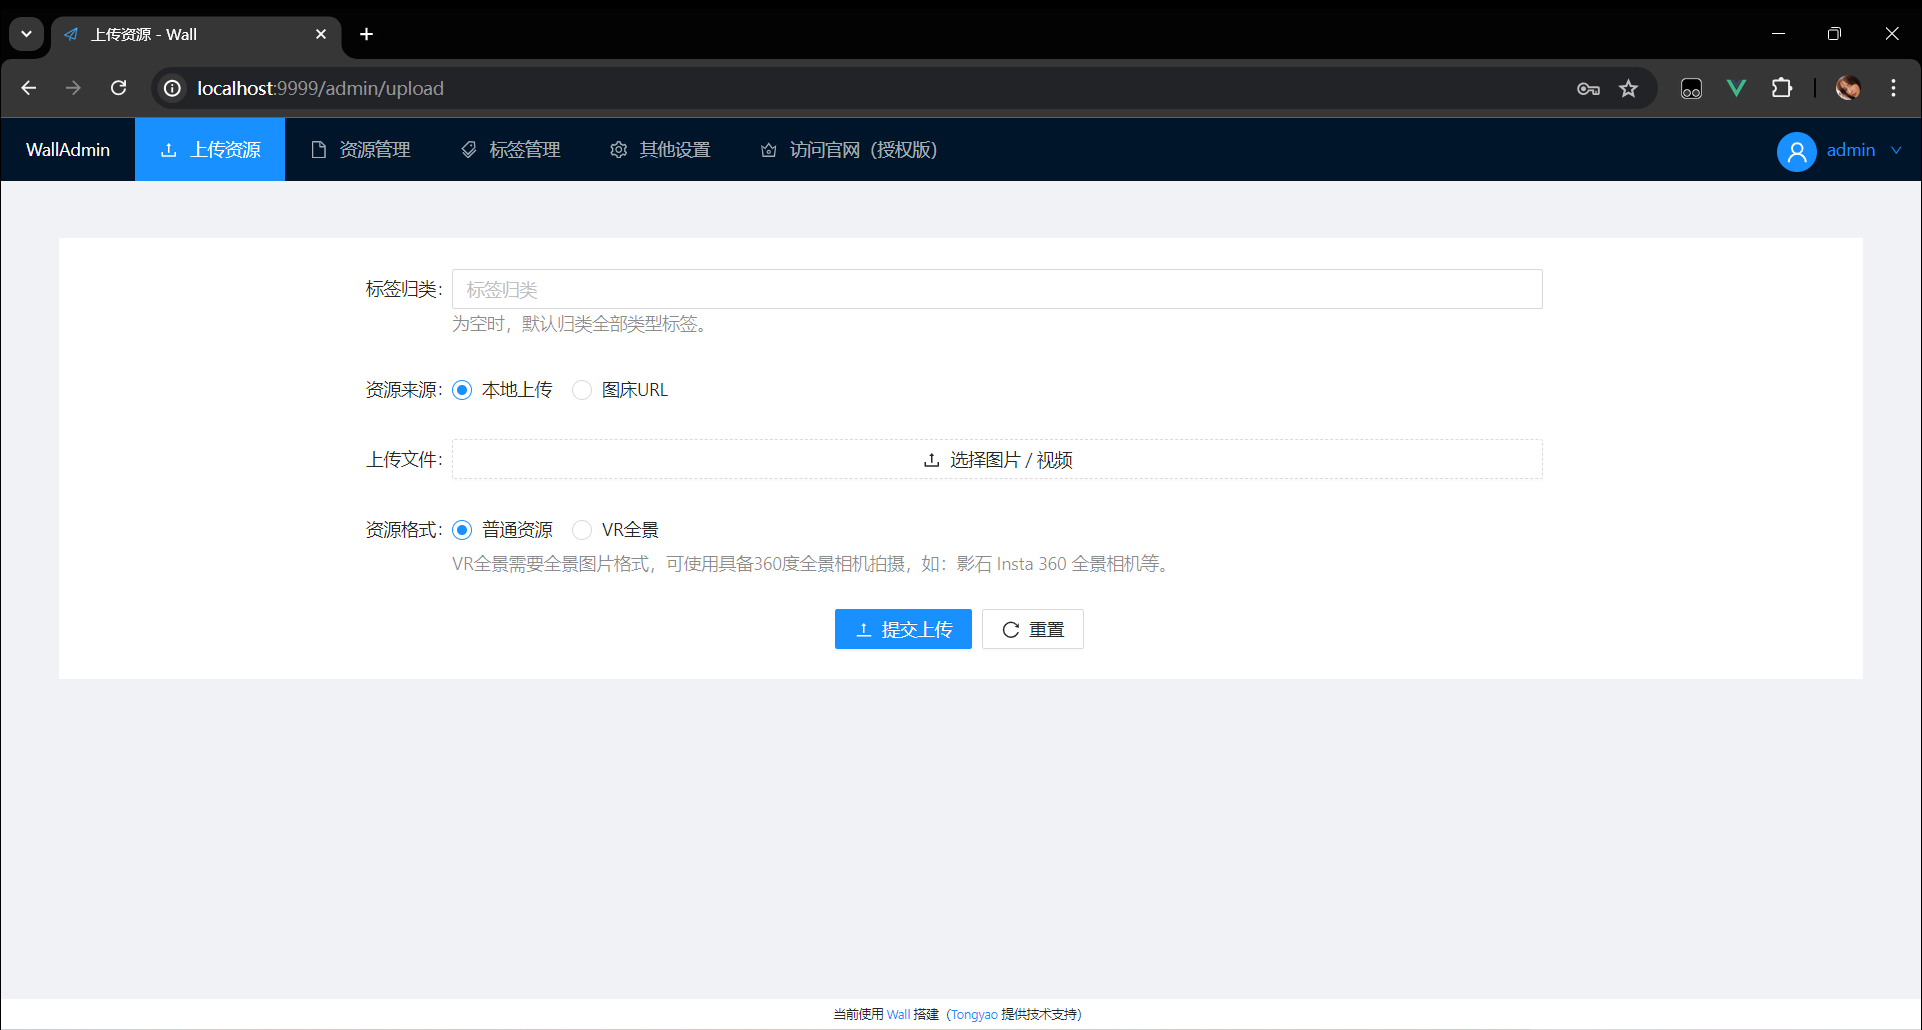Click the browser extensions puzzle icon

tap(1783, 88)
